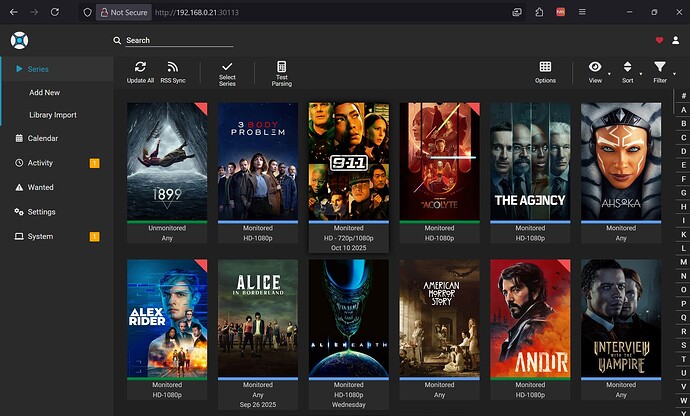
Task: Open the Wanted page
Action: pos(40,188)
